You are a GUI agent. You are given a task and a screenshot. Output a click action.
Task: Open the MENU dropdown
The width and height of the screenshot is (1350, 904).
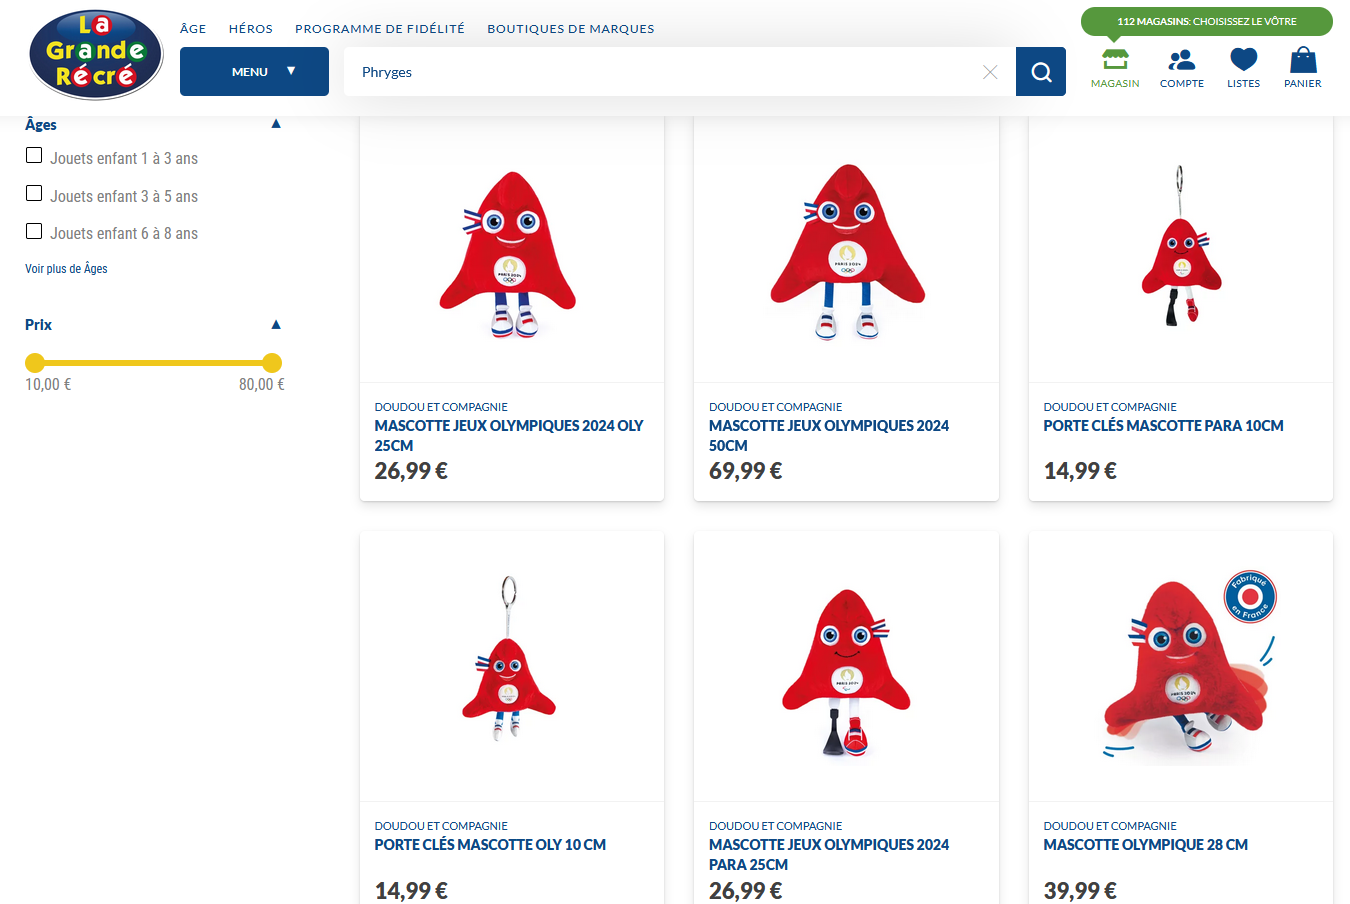click(254, 72)
